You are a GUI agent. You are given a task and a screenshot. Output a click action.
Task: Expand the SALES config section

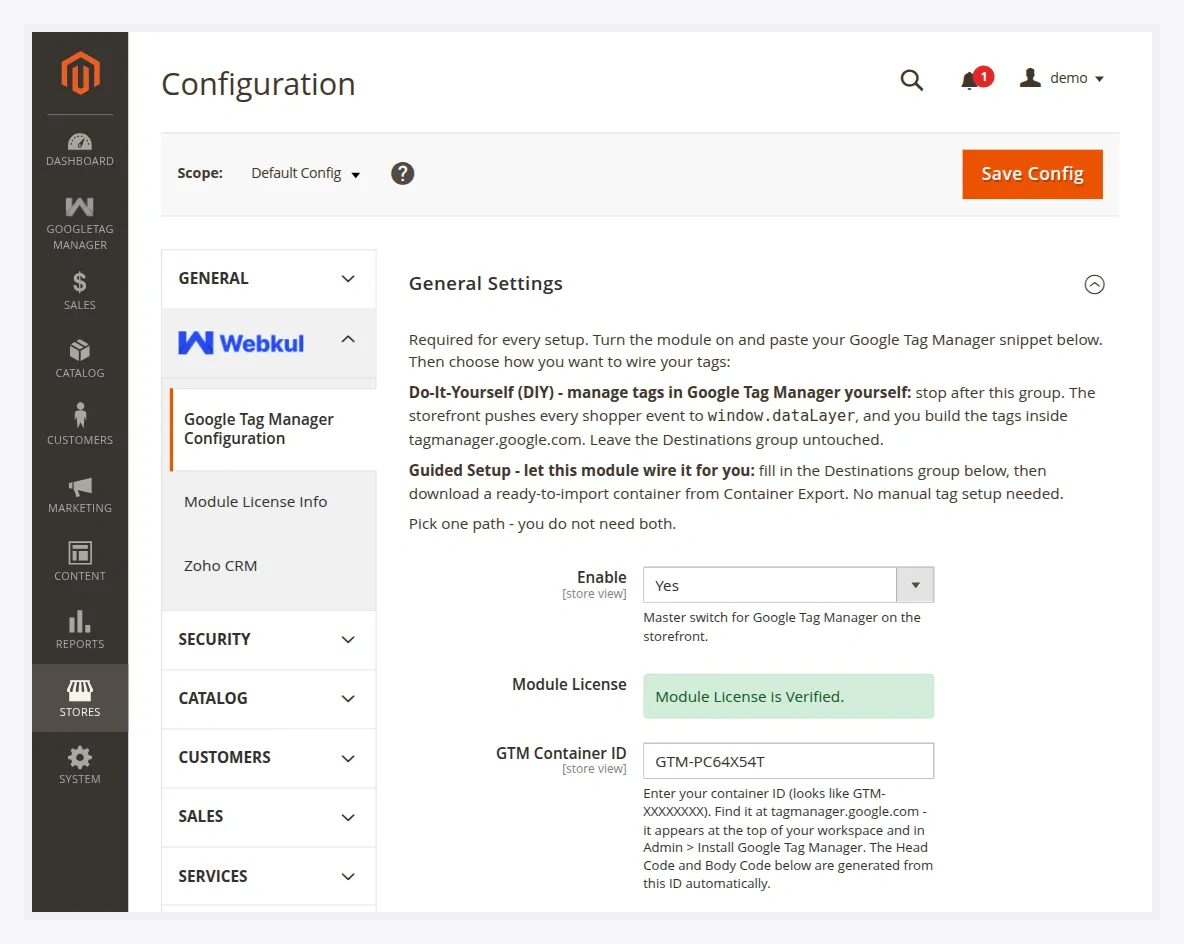[269, 817]
